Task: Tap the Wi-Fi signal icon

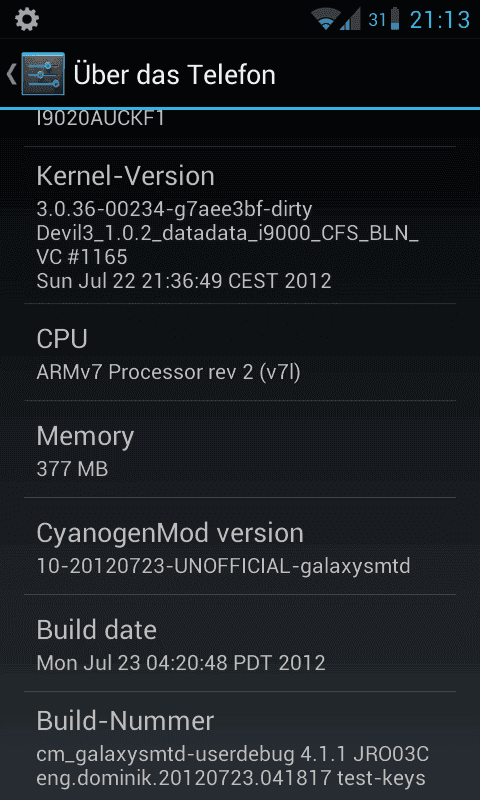Action: click(x=325, y=20)
